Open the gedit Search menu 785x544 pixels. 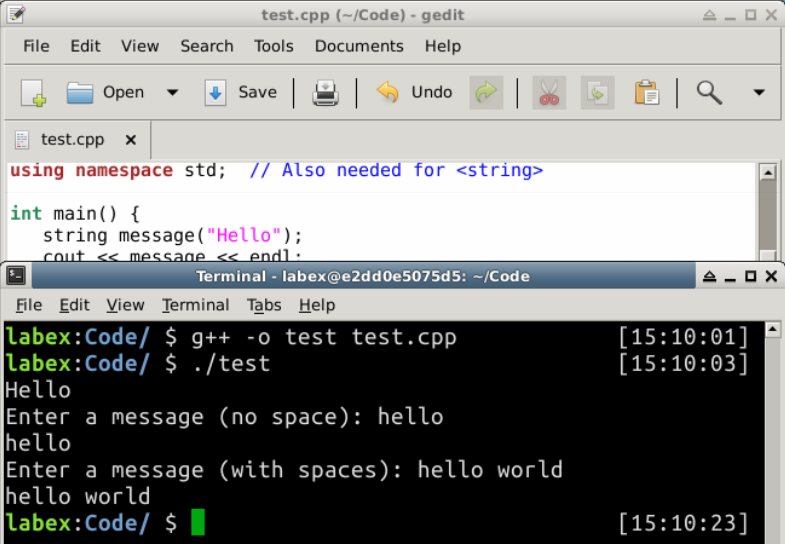tap(206, 46)
